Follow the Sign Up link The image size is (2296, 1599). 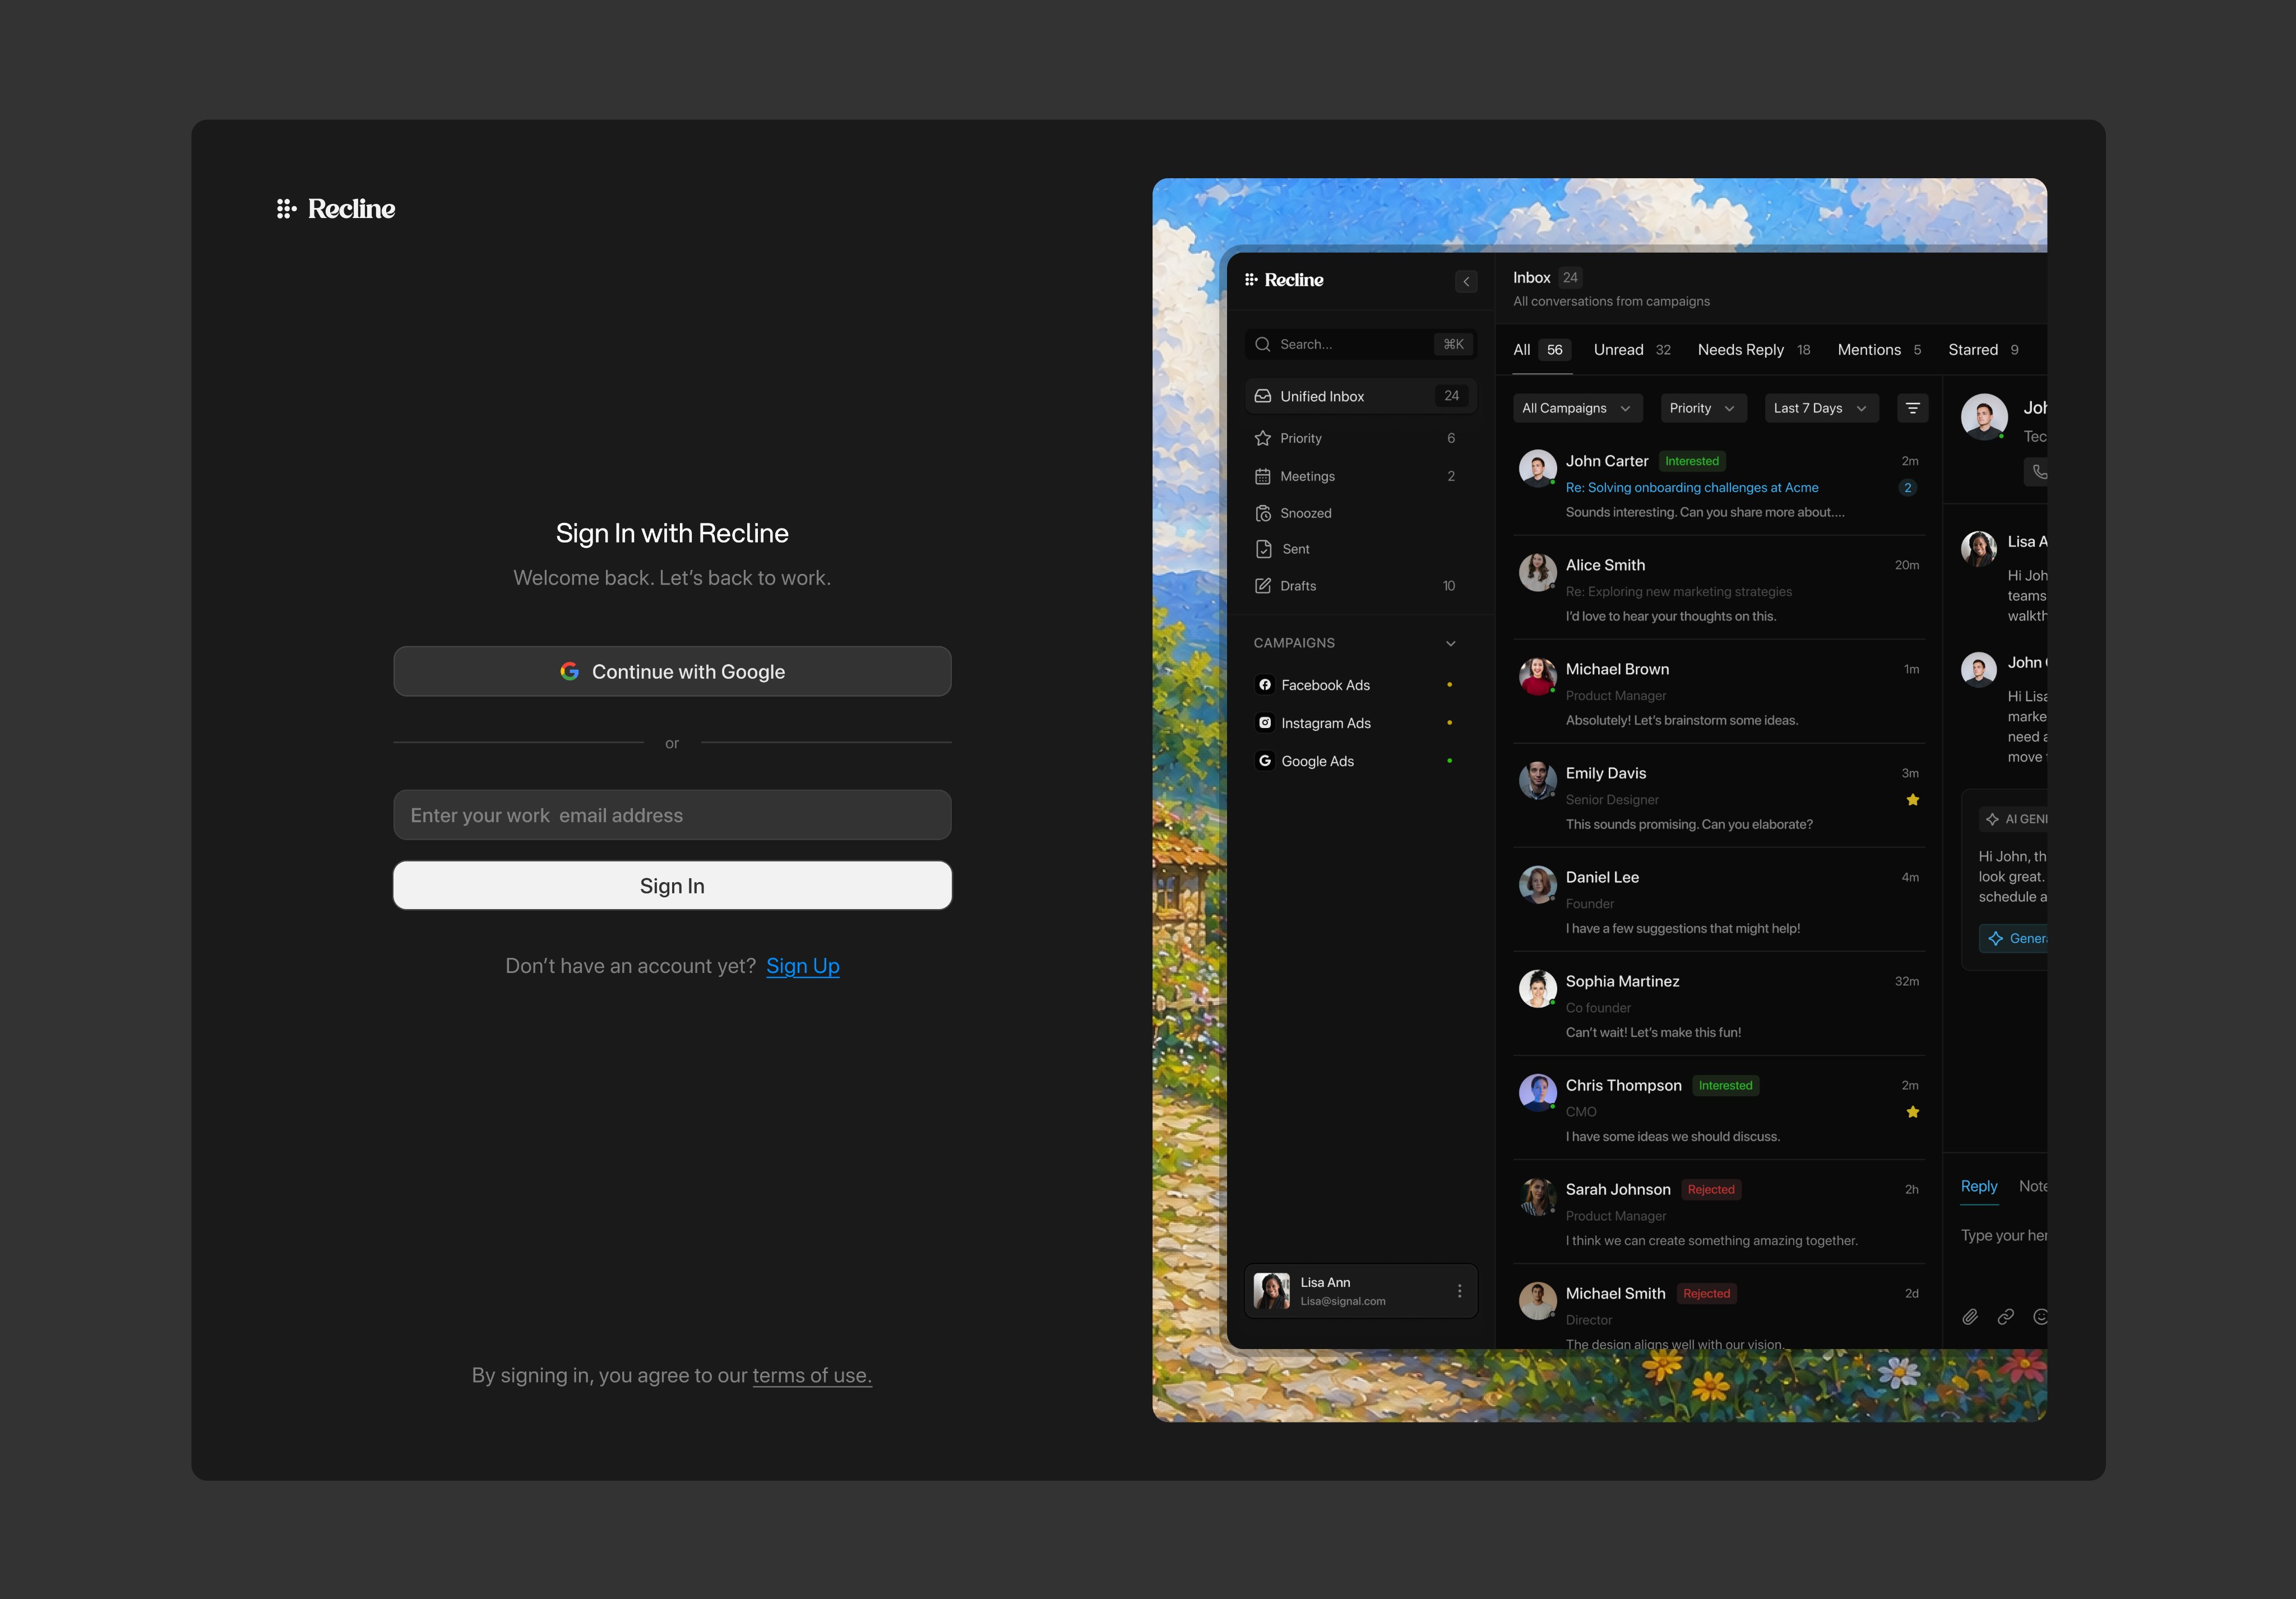(x=803, y=966)
